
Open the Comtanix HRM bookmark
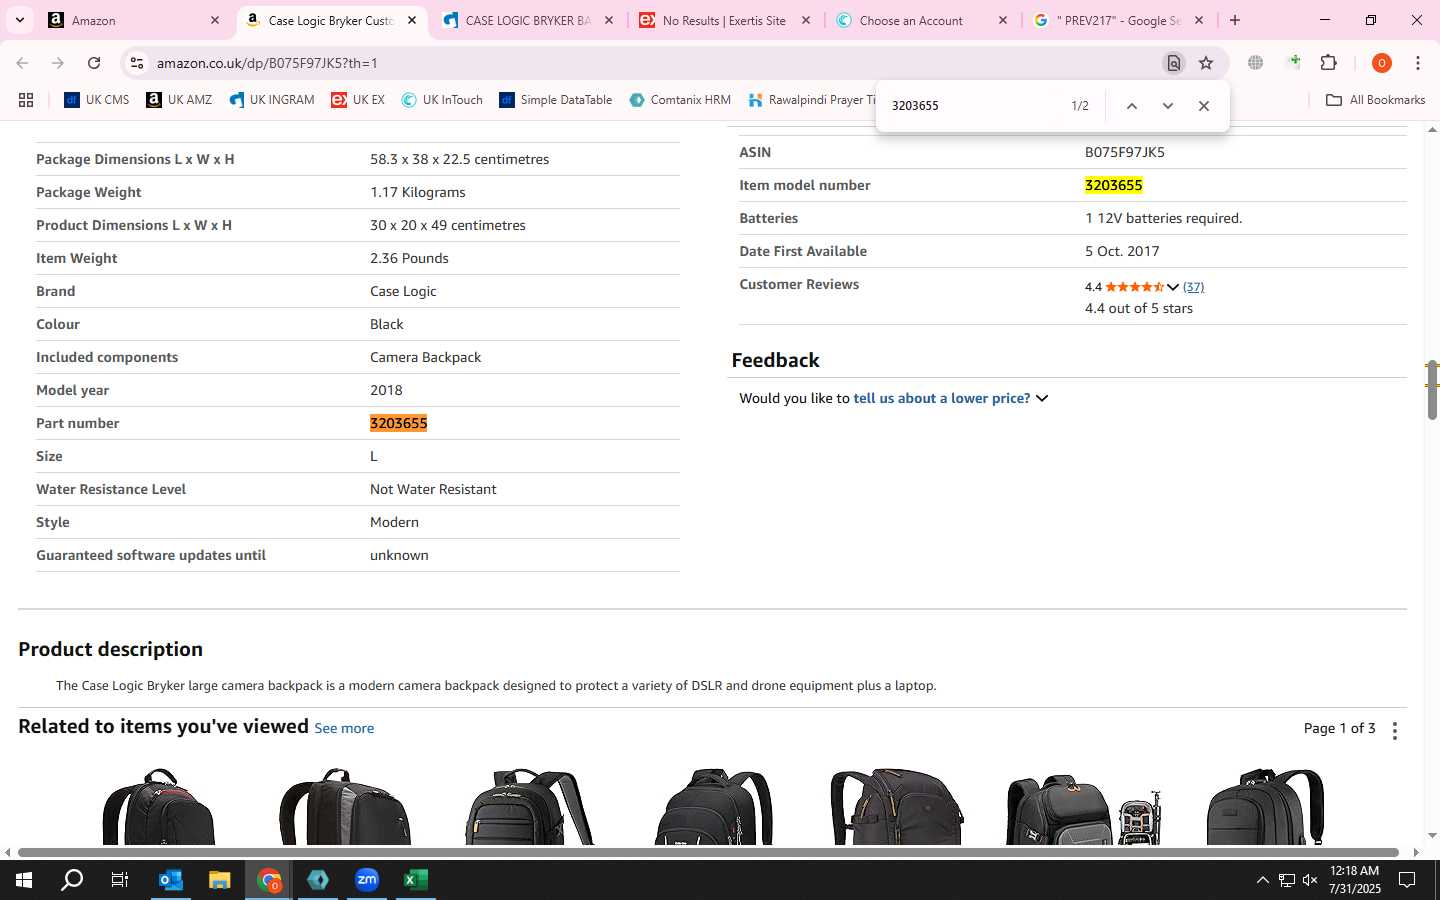point(680,100)
